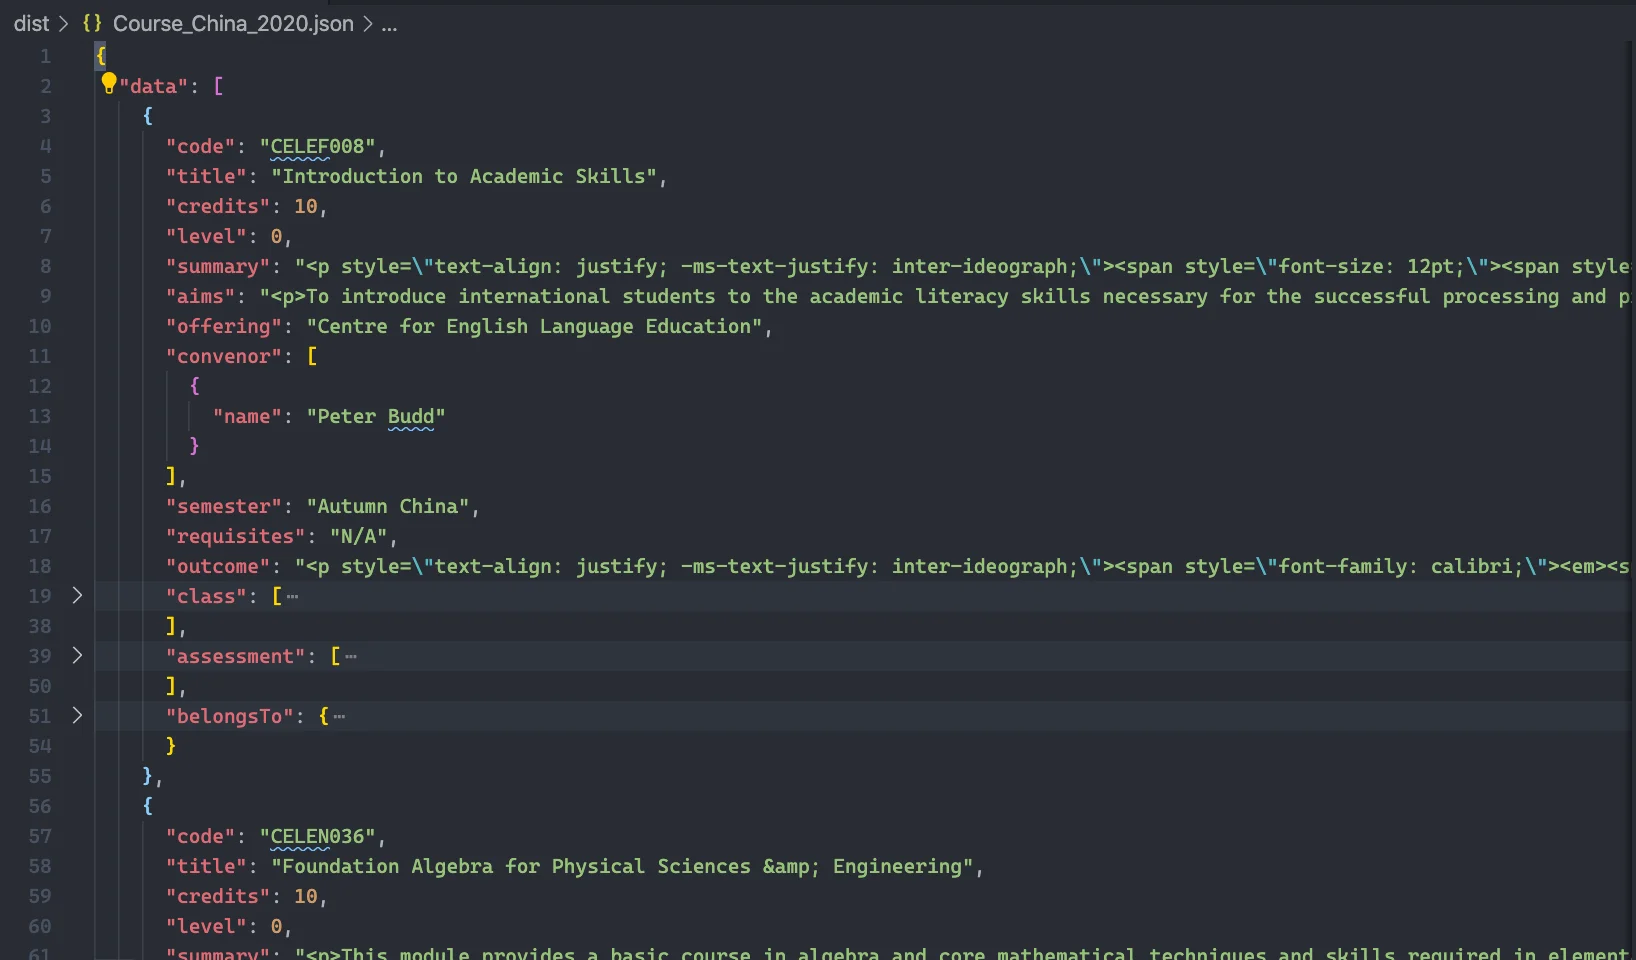
Task: Click the breadcrumb ellipsis symbol item
Action: 389,24
